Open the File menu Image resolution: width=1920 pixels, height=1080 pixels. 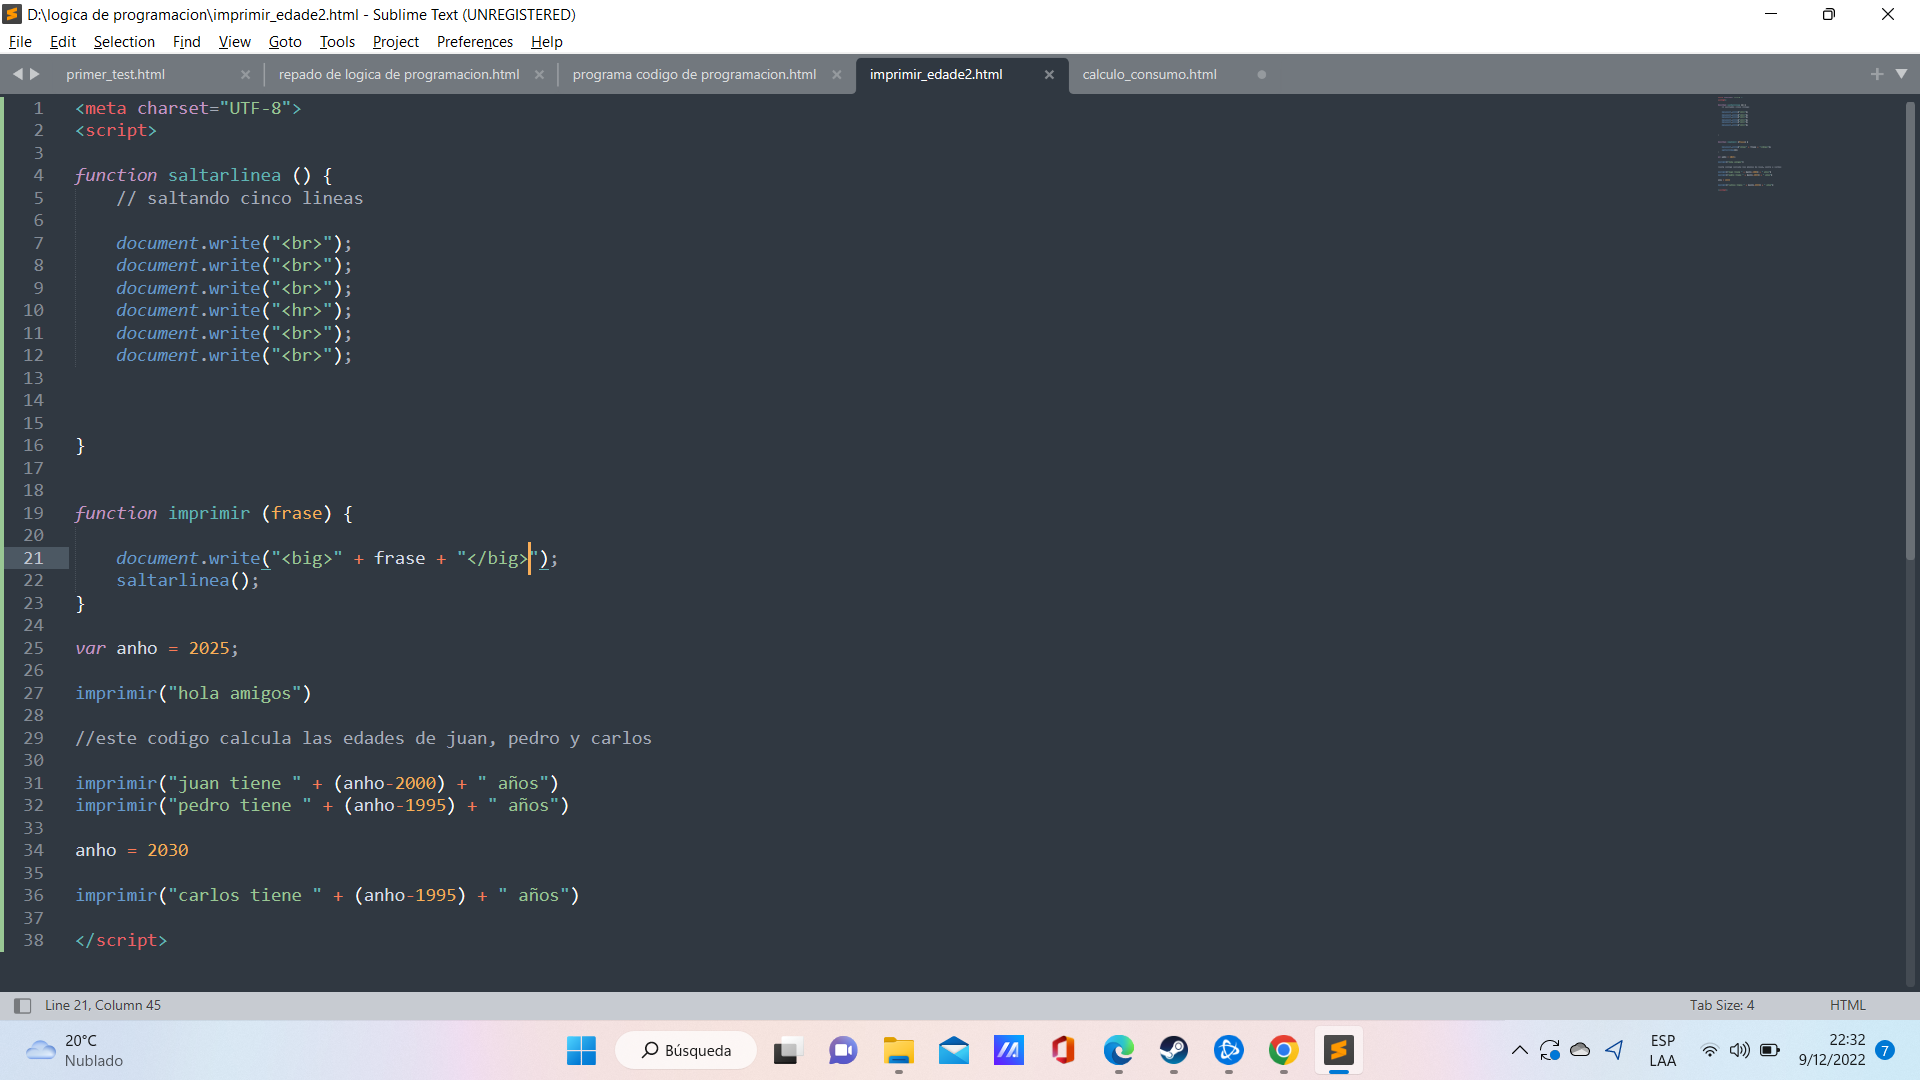click(20, 41)
